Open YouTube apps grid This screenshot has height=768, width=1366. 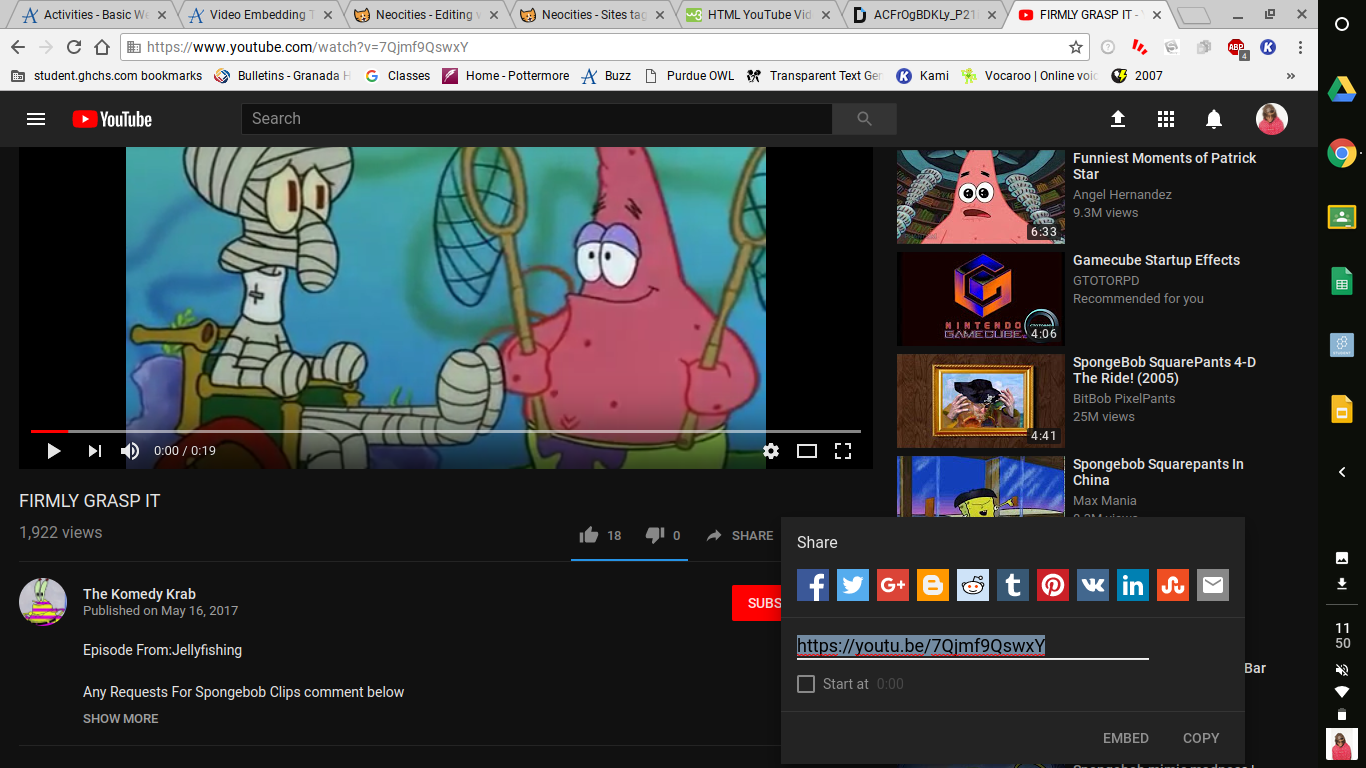[x=1166, y=119]
